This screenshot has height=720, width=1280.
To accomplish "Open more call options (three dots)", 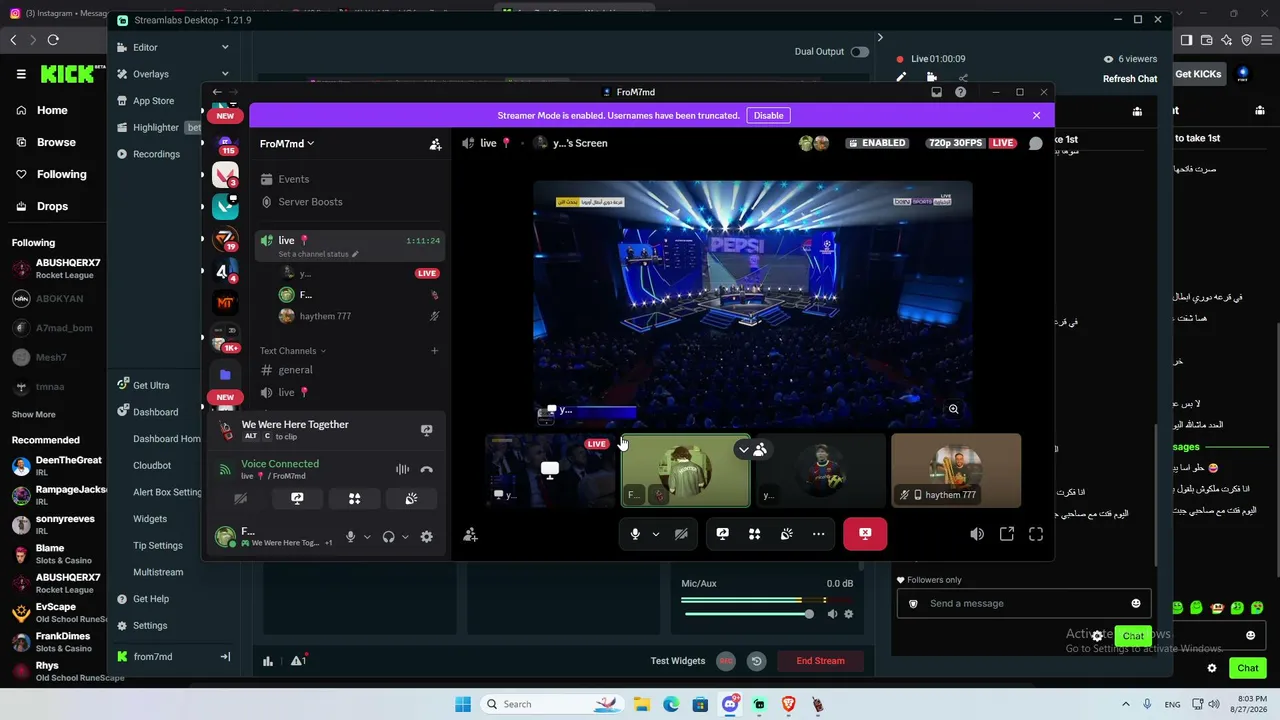I will (818, 534).
